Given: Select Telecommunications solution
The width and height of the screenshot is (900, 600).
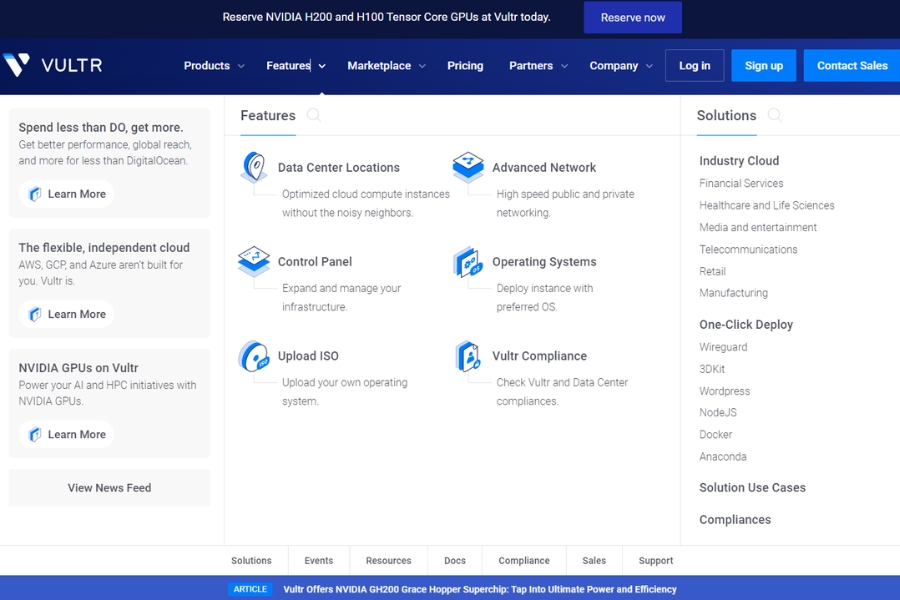Looking at the screenshot, I should pyautogui.click(x=748, y=249).
